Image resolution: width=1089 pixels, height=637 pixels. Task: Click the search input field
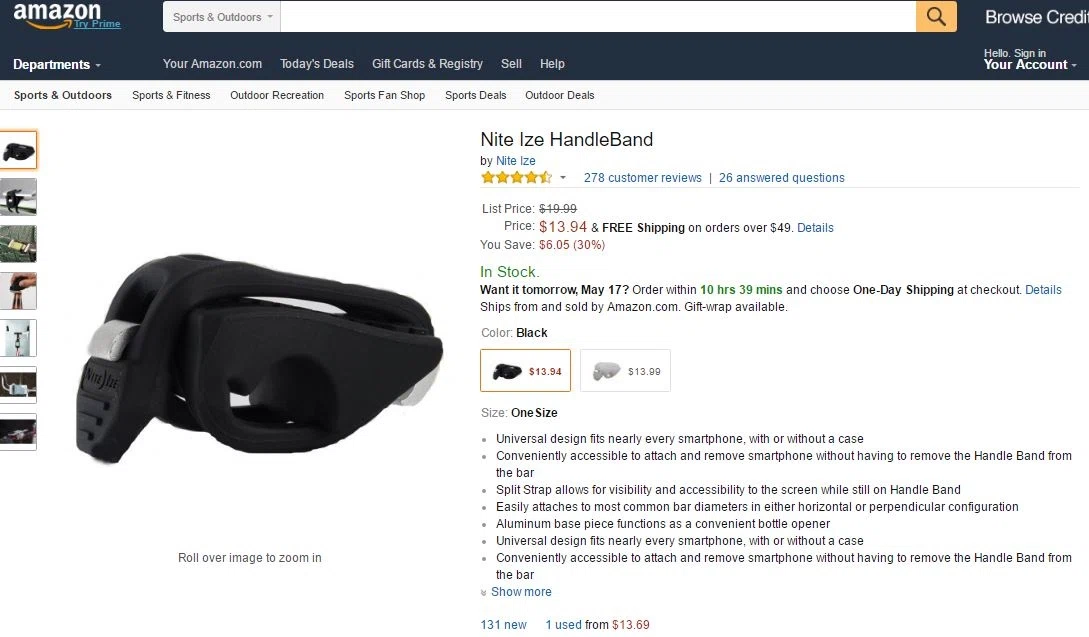(x=598, y=17)
